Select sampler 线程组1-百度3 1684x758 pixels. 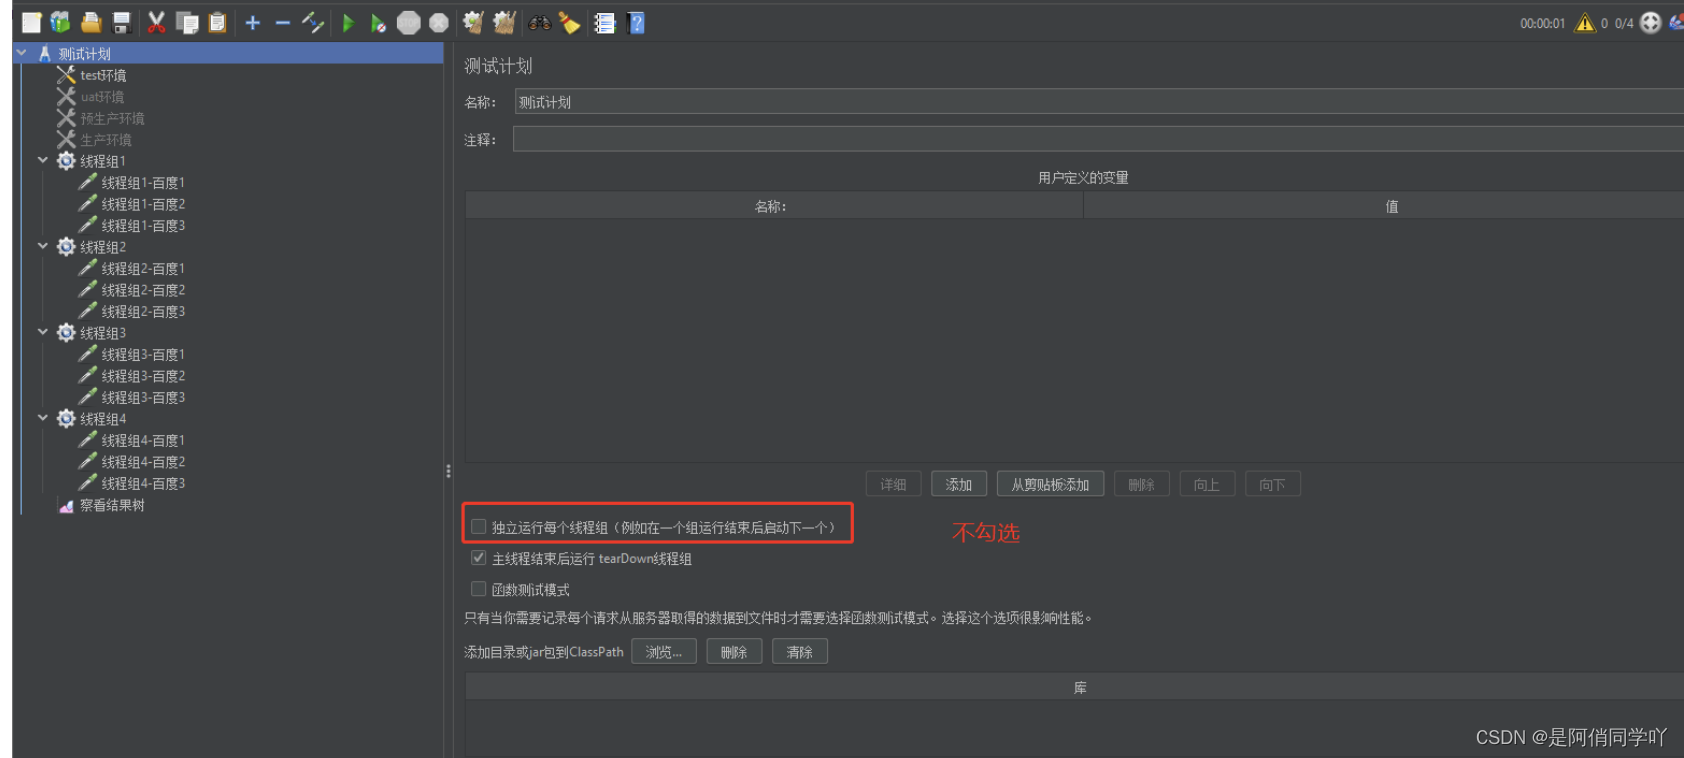[x=143, y=226]
